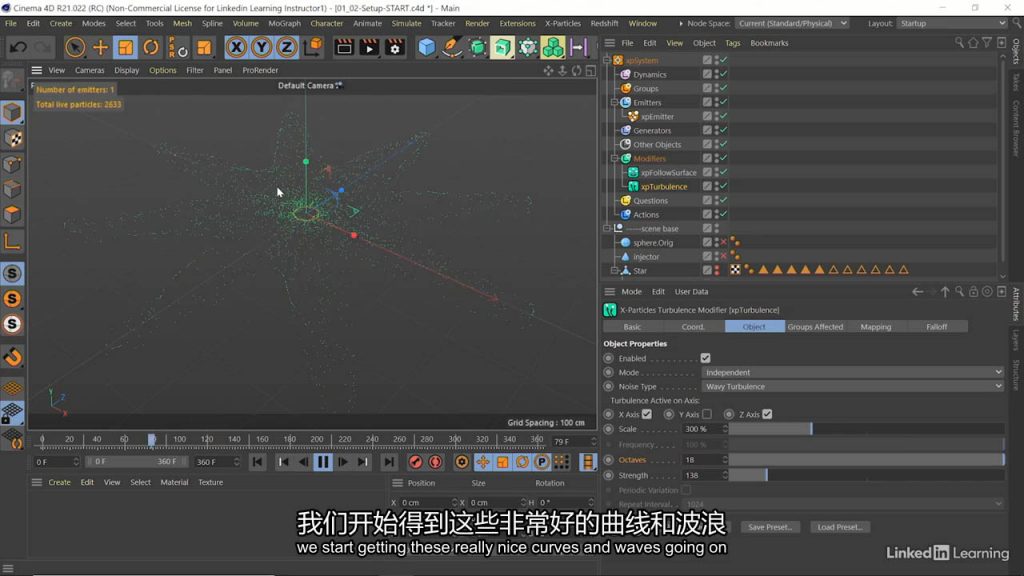
Task: Add a Cube primitive object
Action: [x=426, y=48]
